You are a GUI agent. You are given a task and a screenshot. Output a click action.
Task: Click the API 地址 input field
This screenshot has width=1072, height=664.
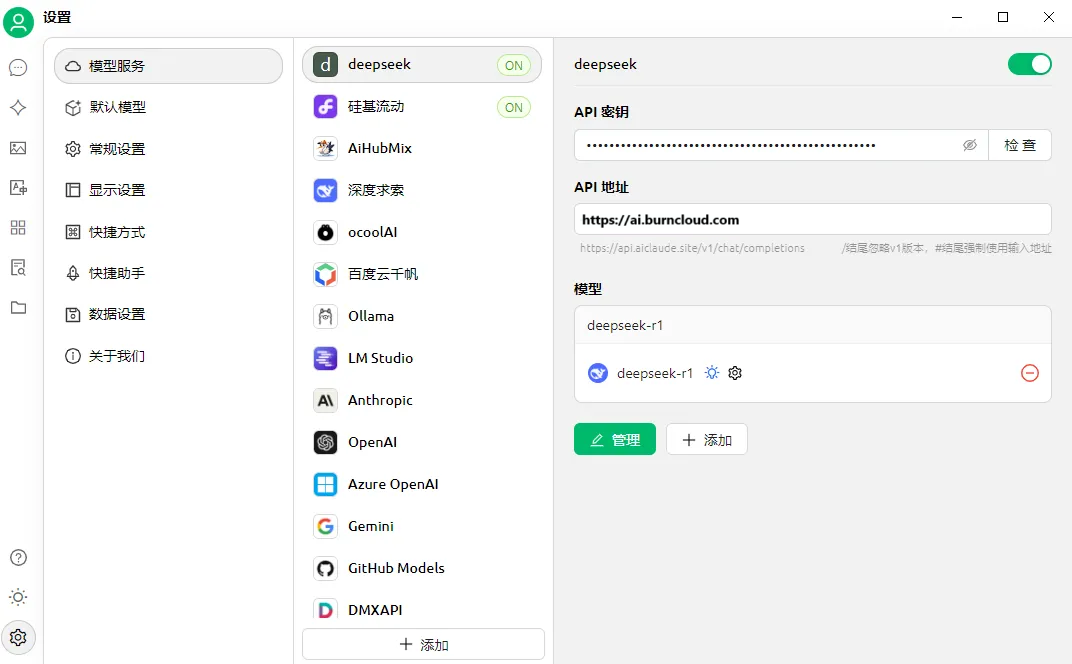tap(812, 219)
